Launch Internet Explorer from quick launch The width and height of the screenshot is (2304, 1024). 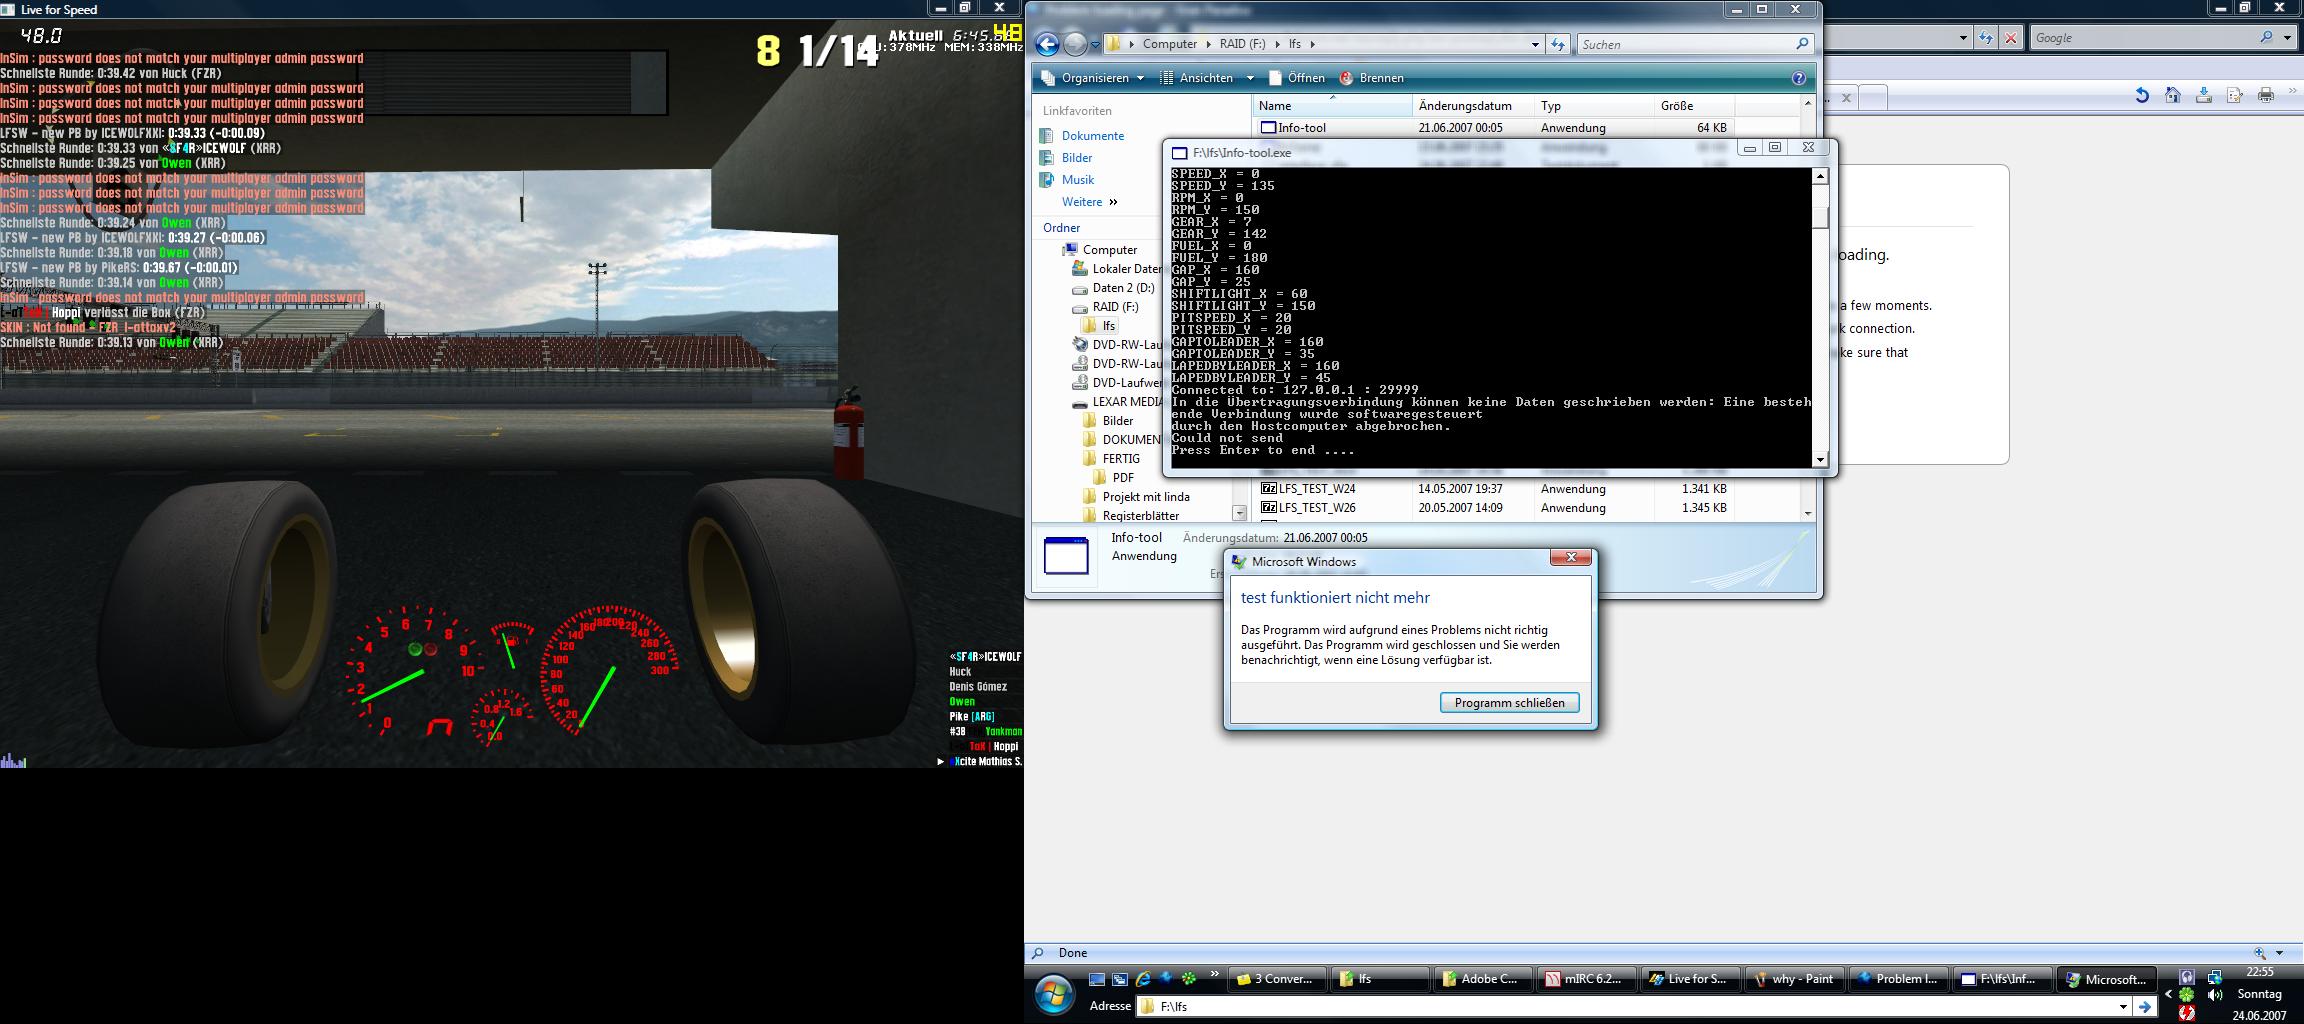click(x=1142, y=979)
